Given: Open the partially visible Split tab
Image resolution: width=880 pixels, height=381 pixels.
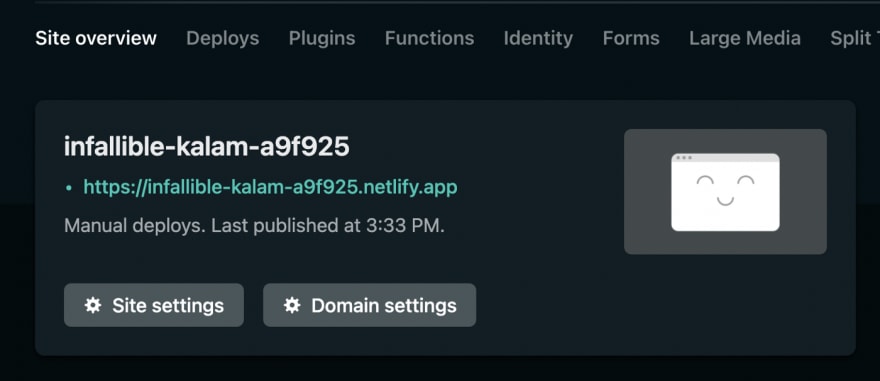Looking at the screenshot, I should pos(855,38).
